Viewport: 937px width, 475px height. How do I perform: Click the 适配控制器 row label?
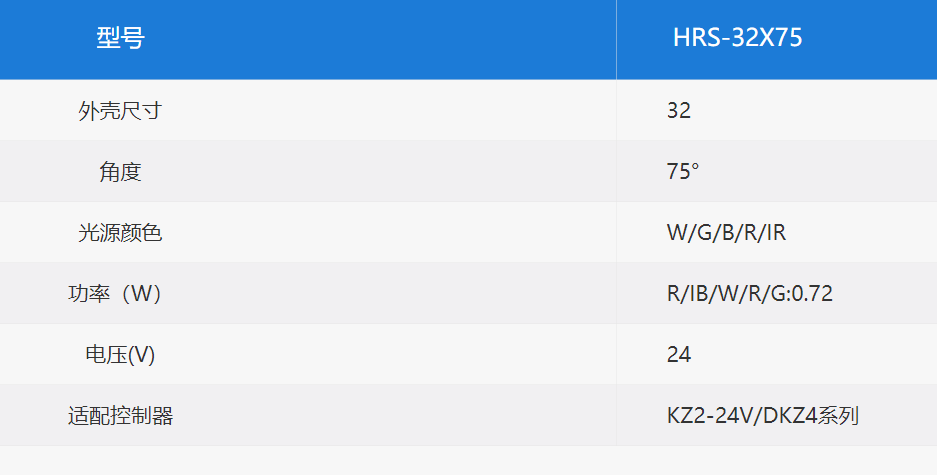click(x=120, y=416)
